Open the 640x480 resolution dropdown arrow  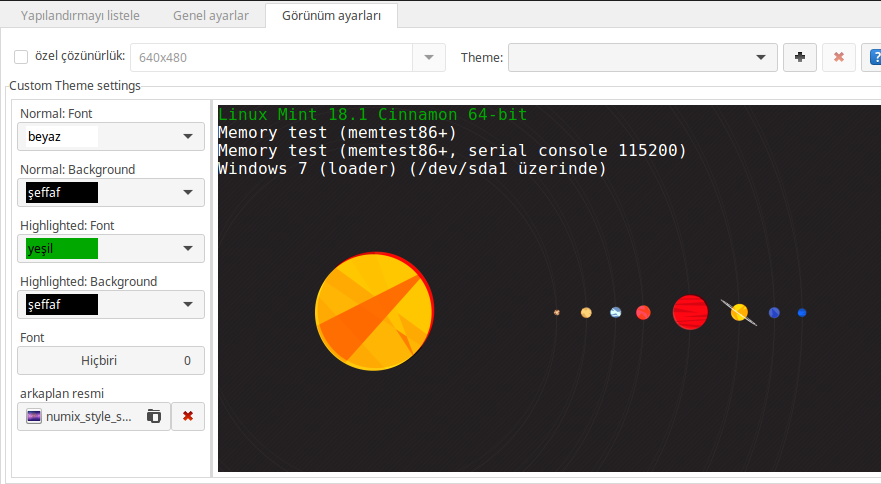point(429,57)
